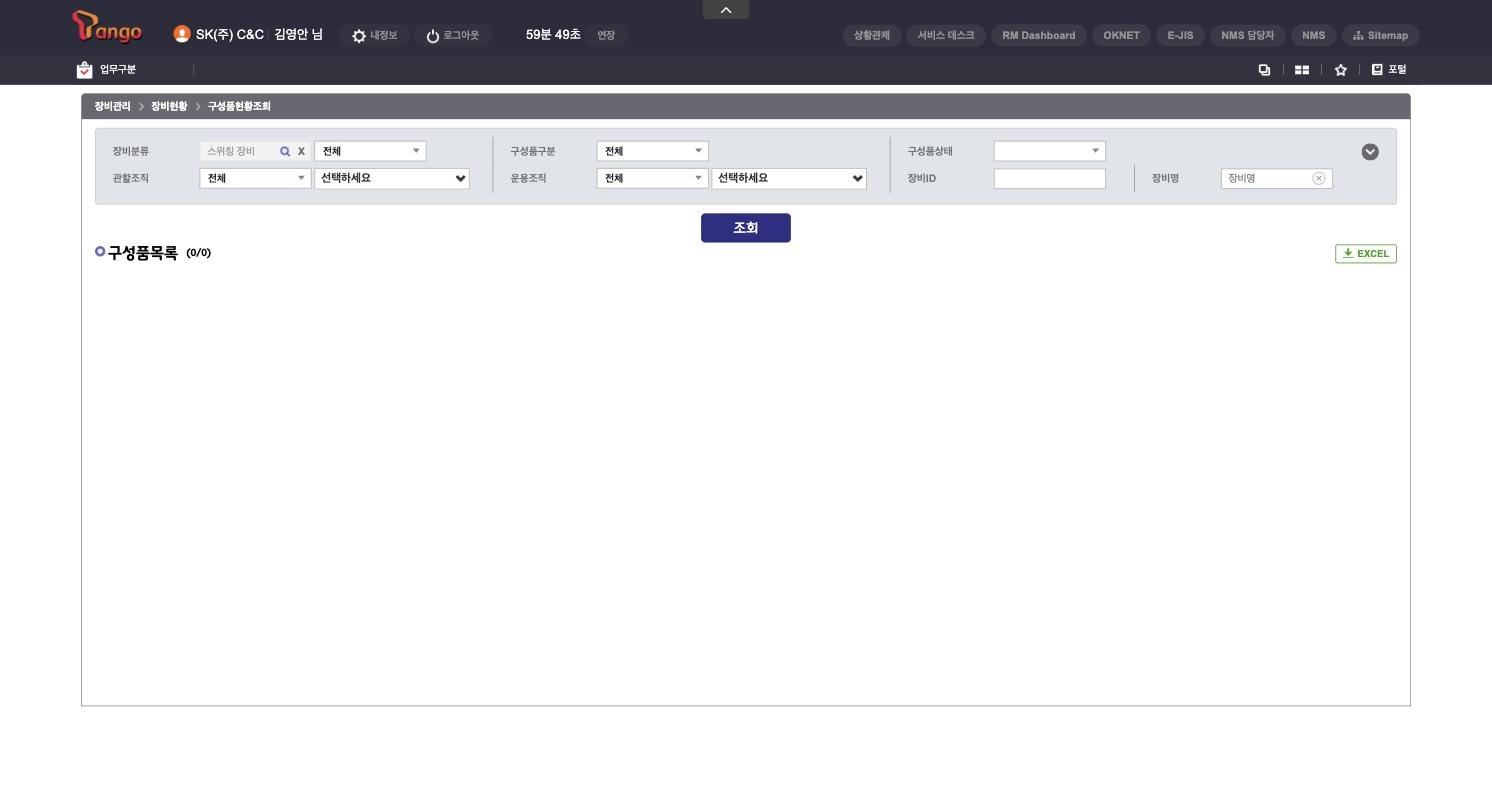Click the favorites star icon

click(x=1341, y=70)
